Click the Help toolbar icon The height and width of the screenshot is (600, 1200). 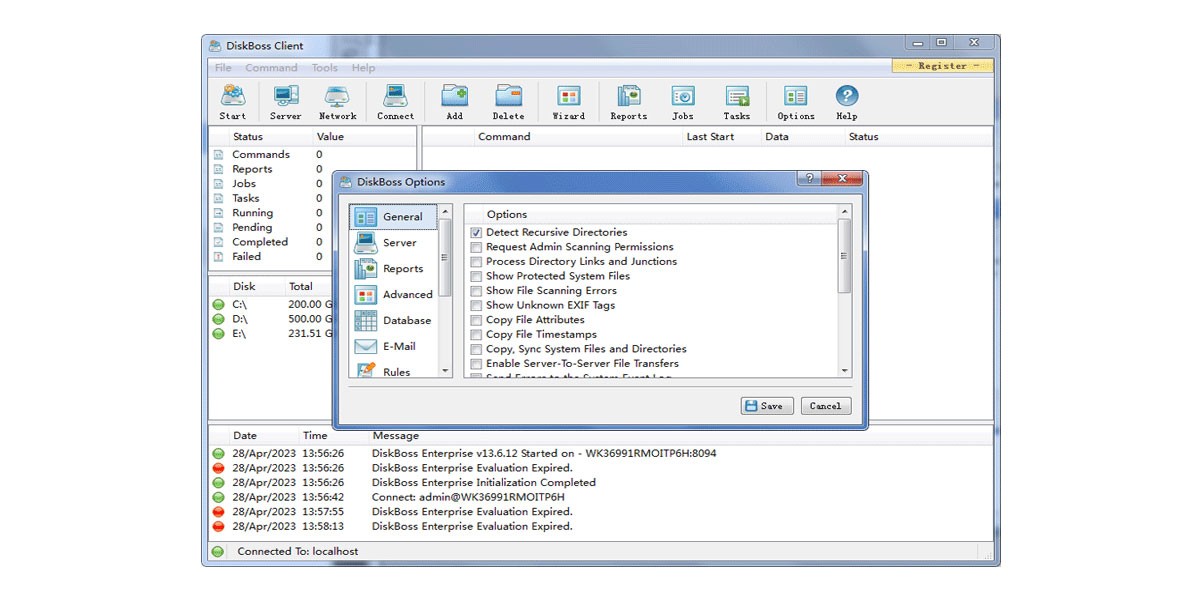click(847, 102)
